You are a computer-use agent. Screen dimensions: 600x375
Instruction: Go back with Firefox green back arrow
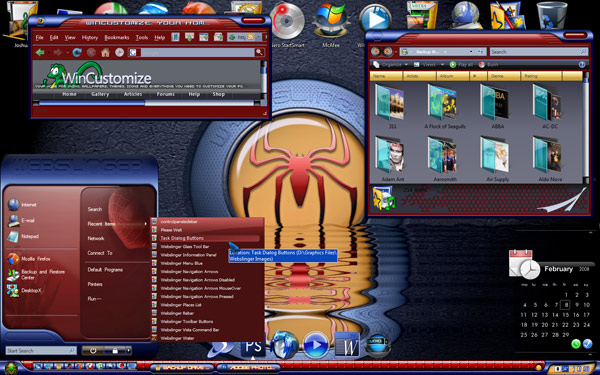(x=40, y=52)
